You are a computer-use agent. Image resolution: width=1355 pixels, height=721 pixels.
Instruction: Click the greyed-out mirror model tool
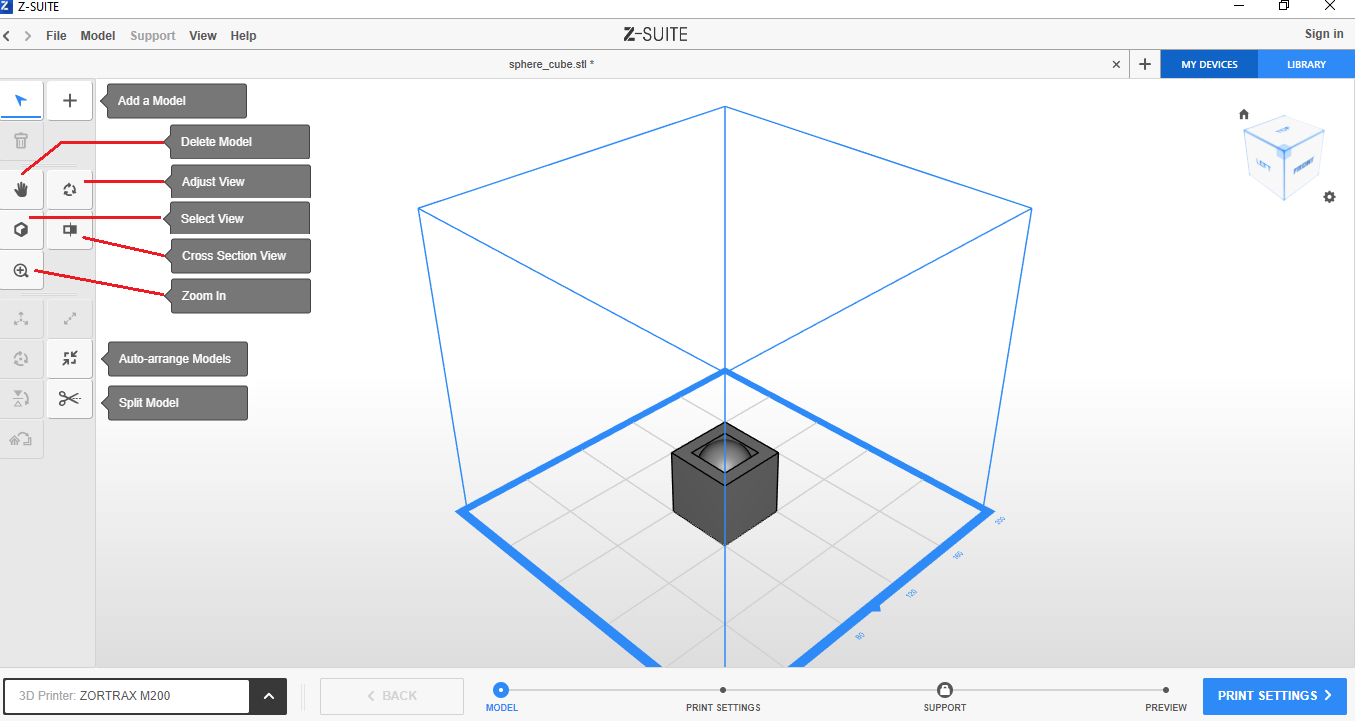coord(21,399)
